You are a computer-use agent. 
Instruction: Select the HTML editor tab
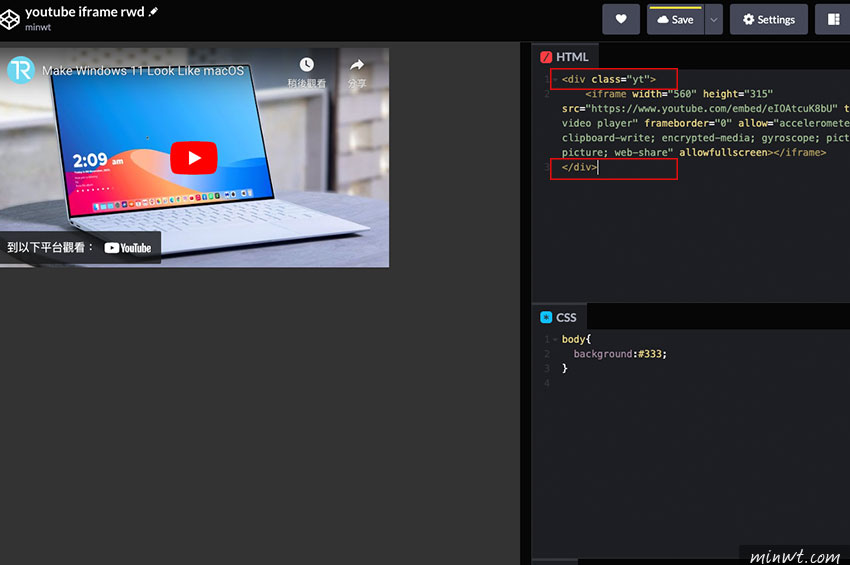(x=565, y=57)
